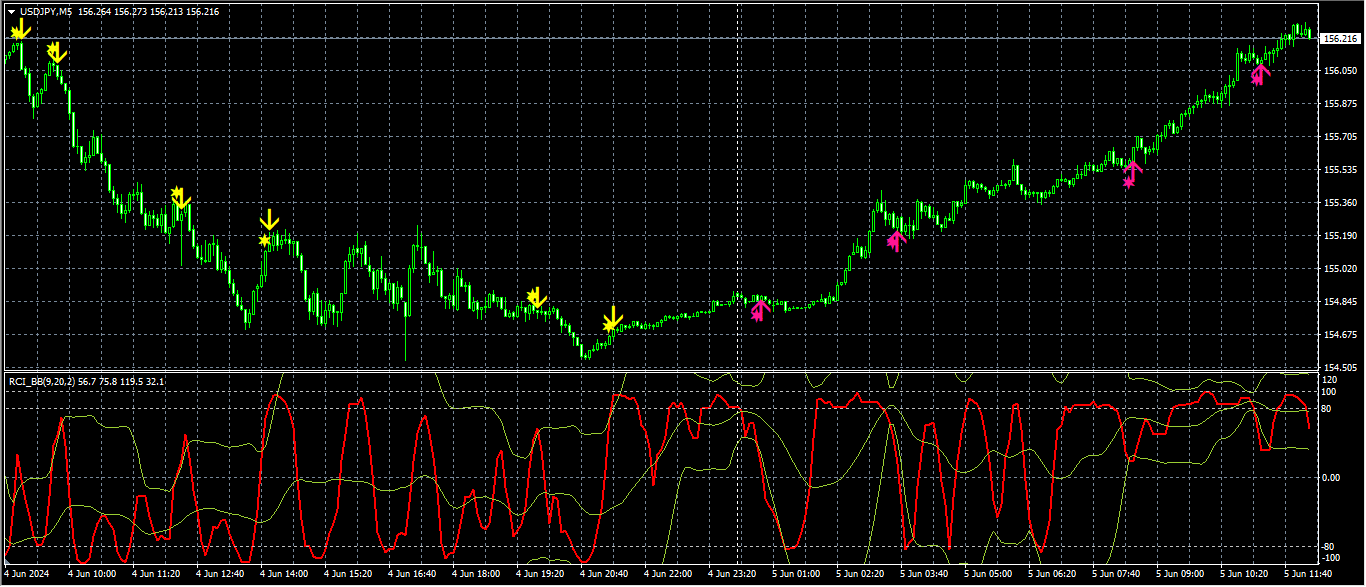Click the 155.360 price axis label
Image resolution: width=1366 pixels, height=587 pixels.
[x=1339, y=203]
